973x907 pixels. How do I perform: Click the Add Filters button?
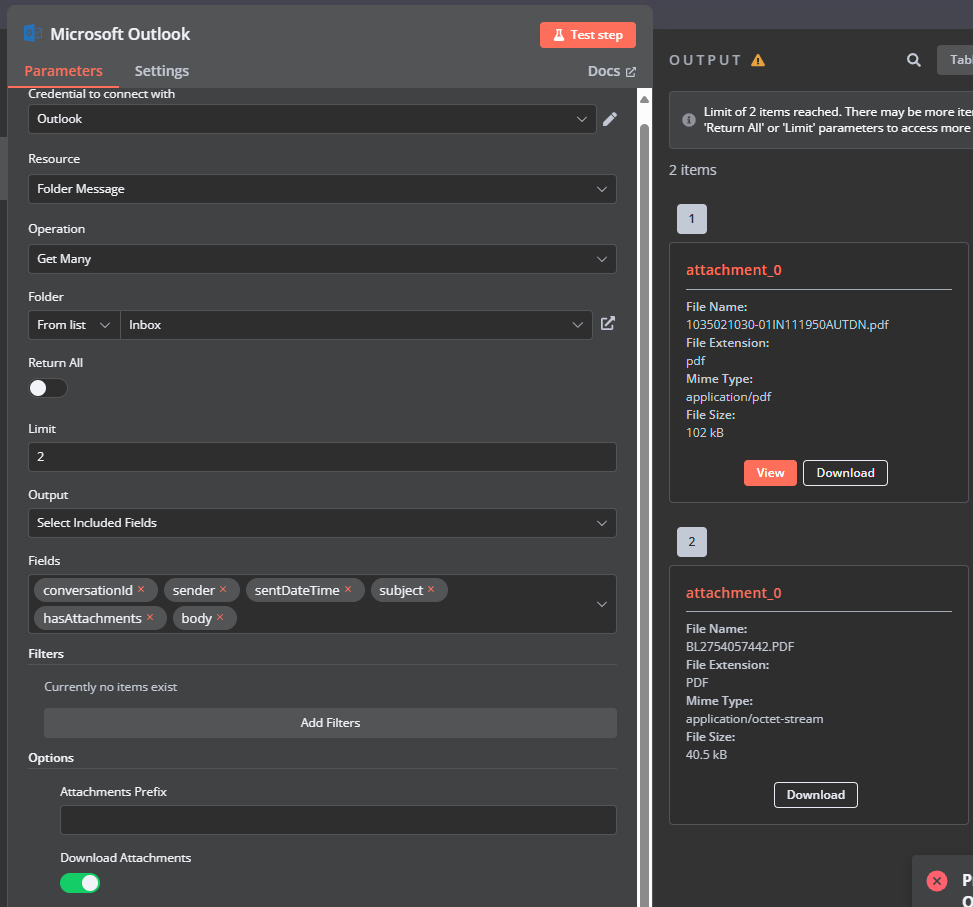330,723
